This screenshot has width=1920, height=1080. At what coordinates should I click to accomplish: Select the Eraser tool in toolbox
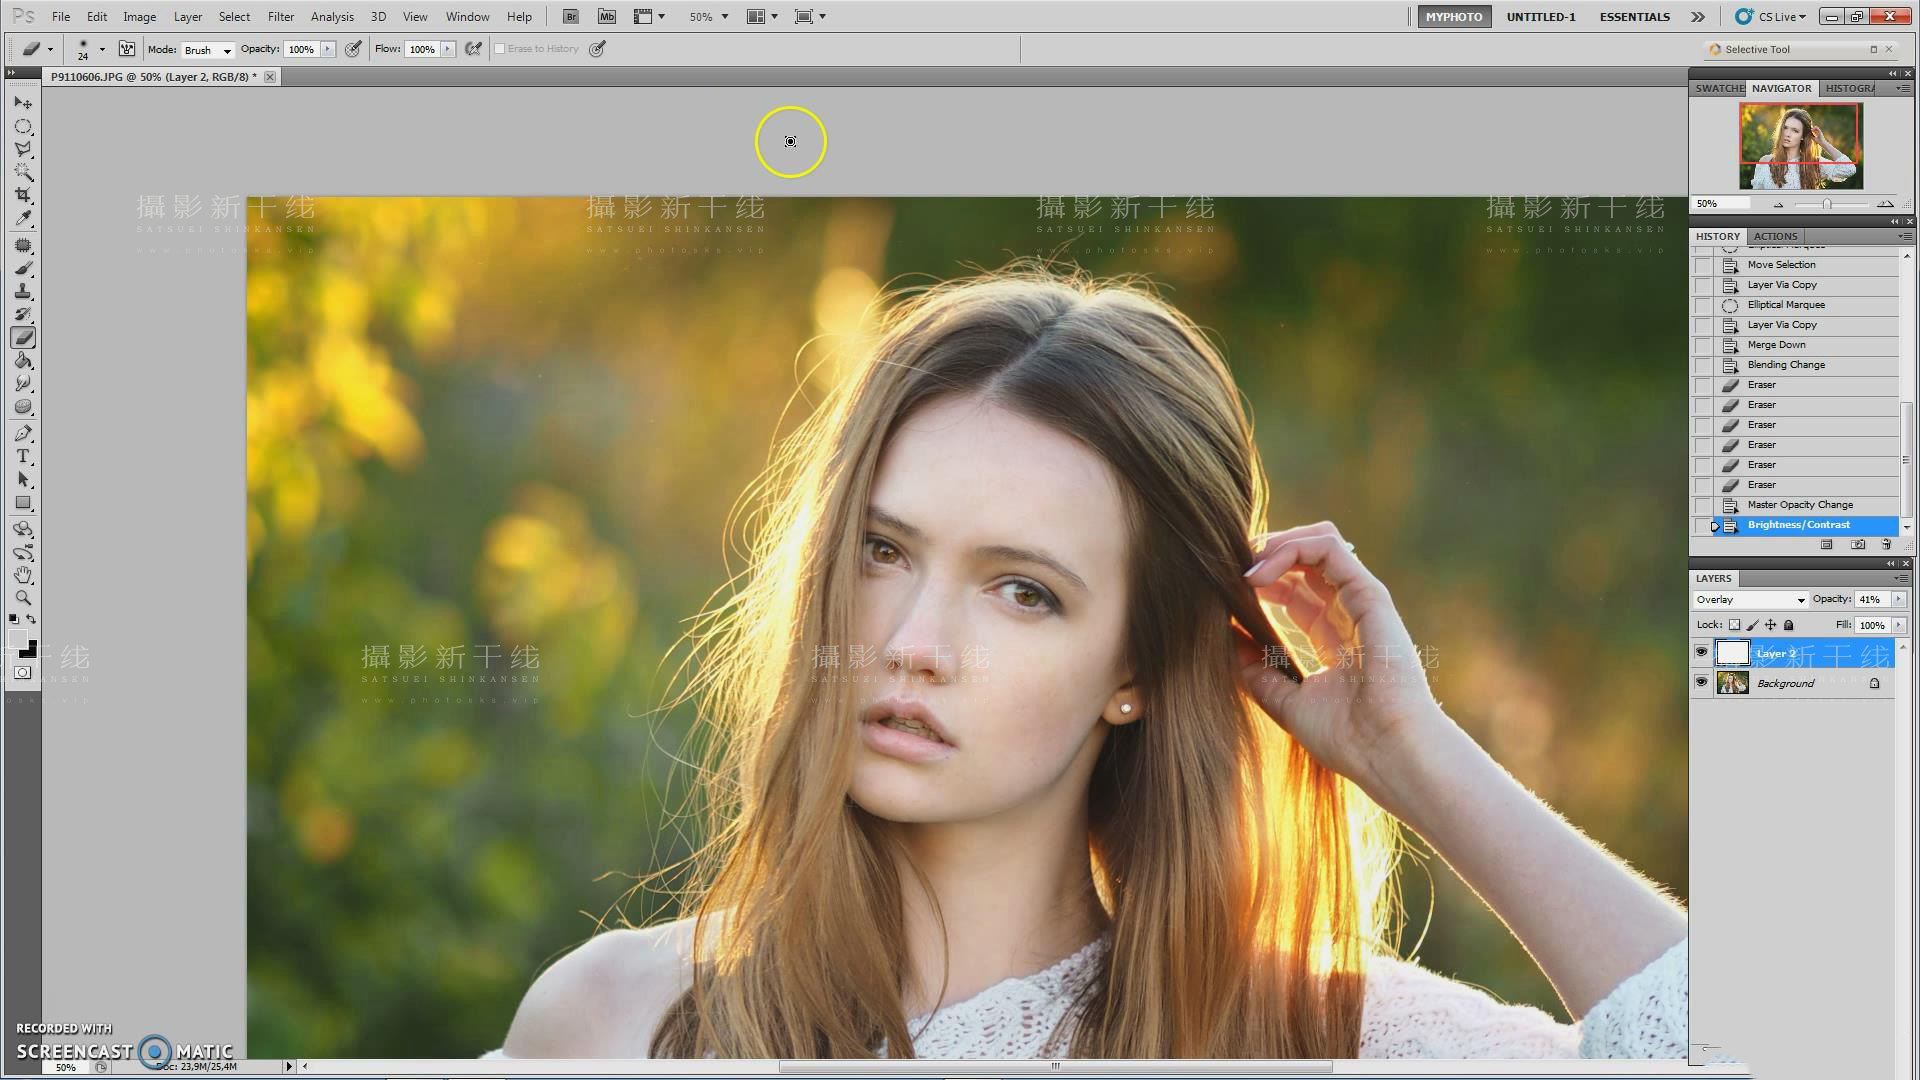(23, 338)
